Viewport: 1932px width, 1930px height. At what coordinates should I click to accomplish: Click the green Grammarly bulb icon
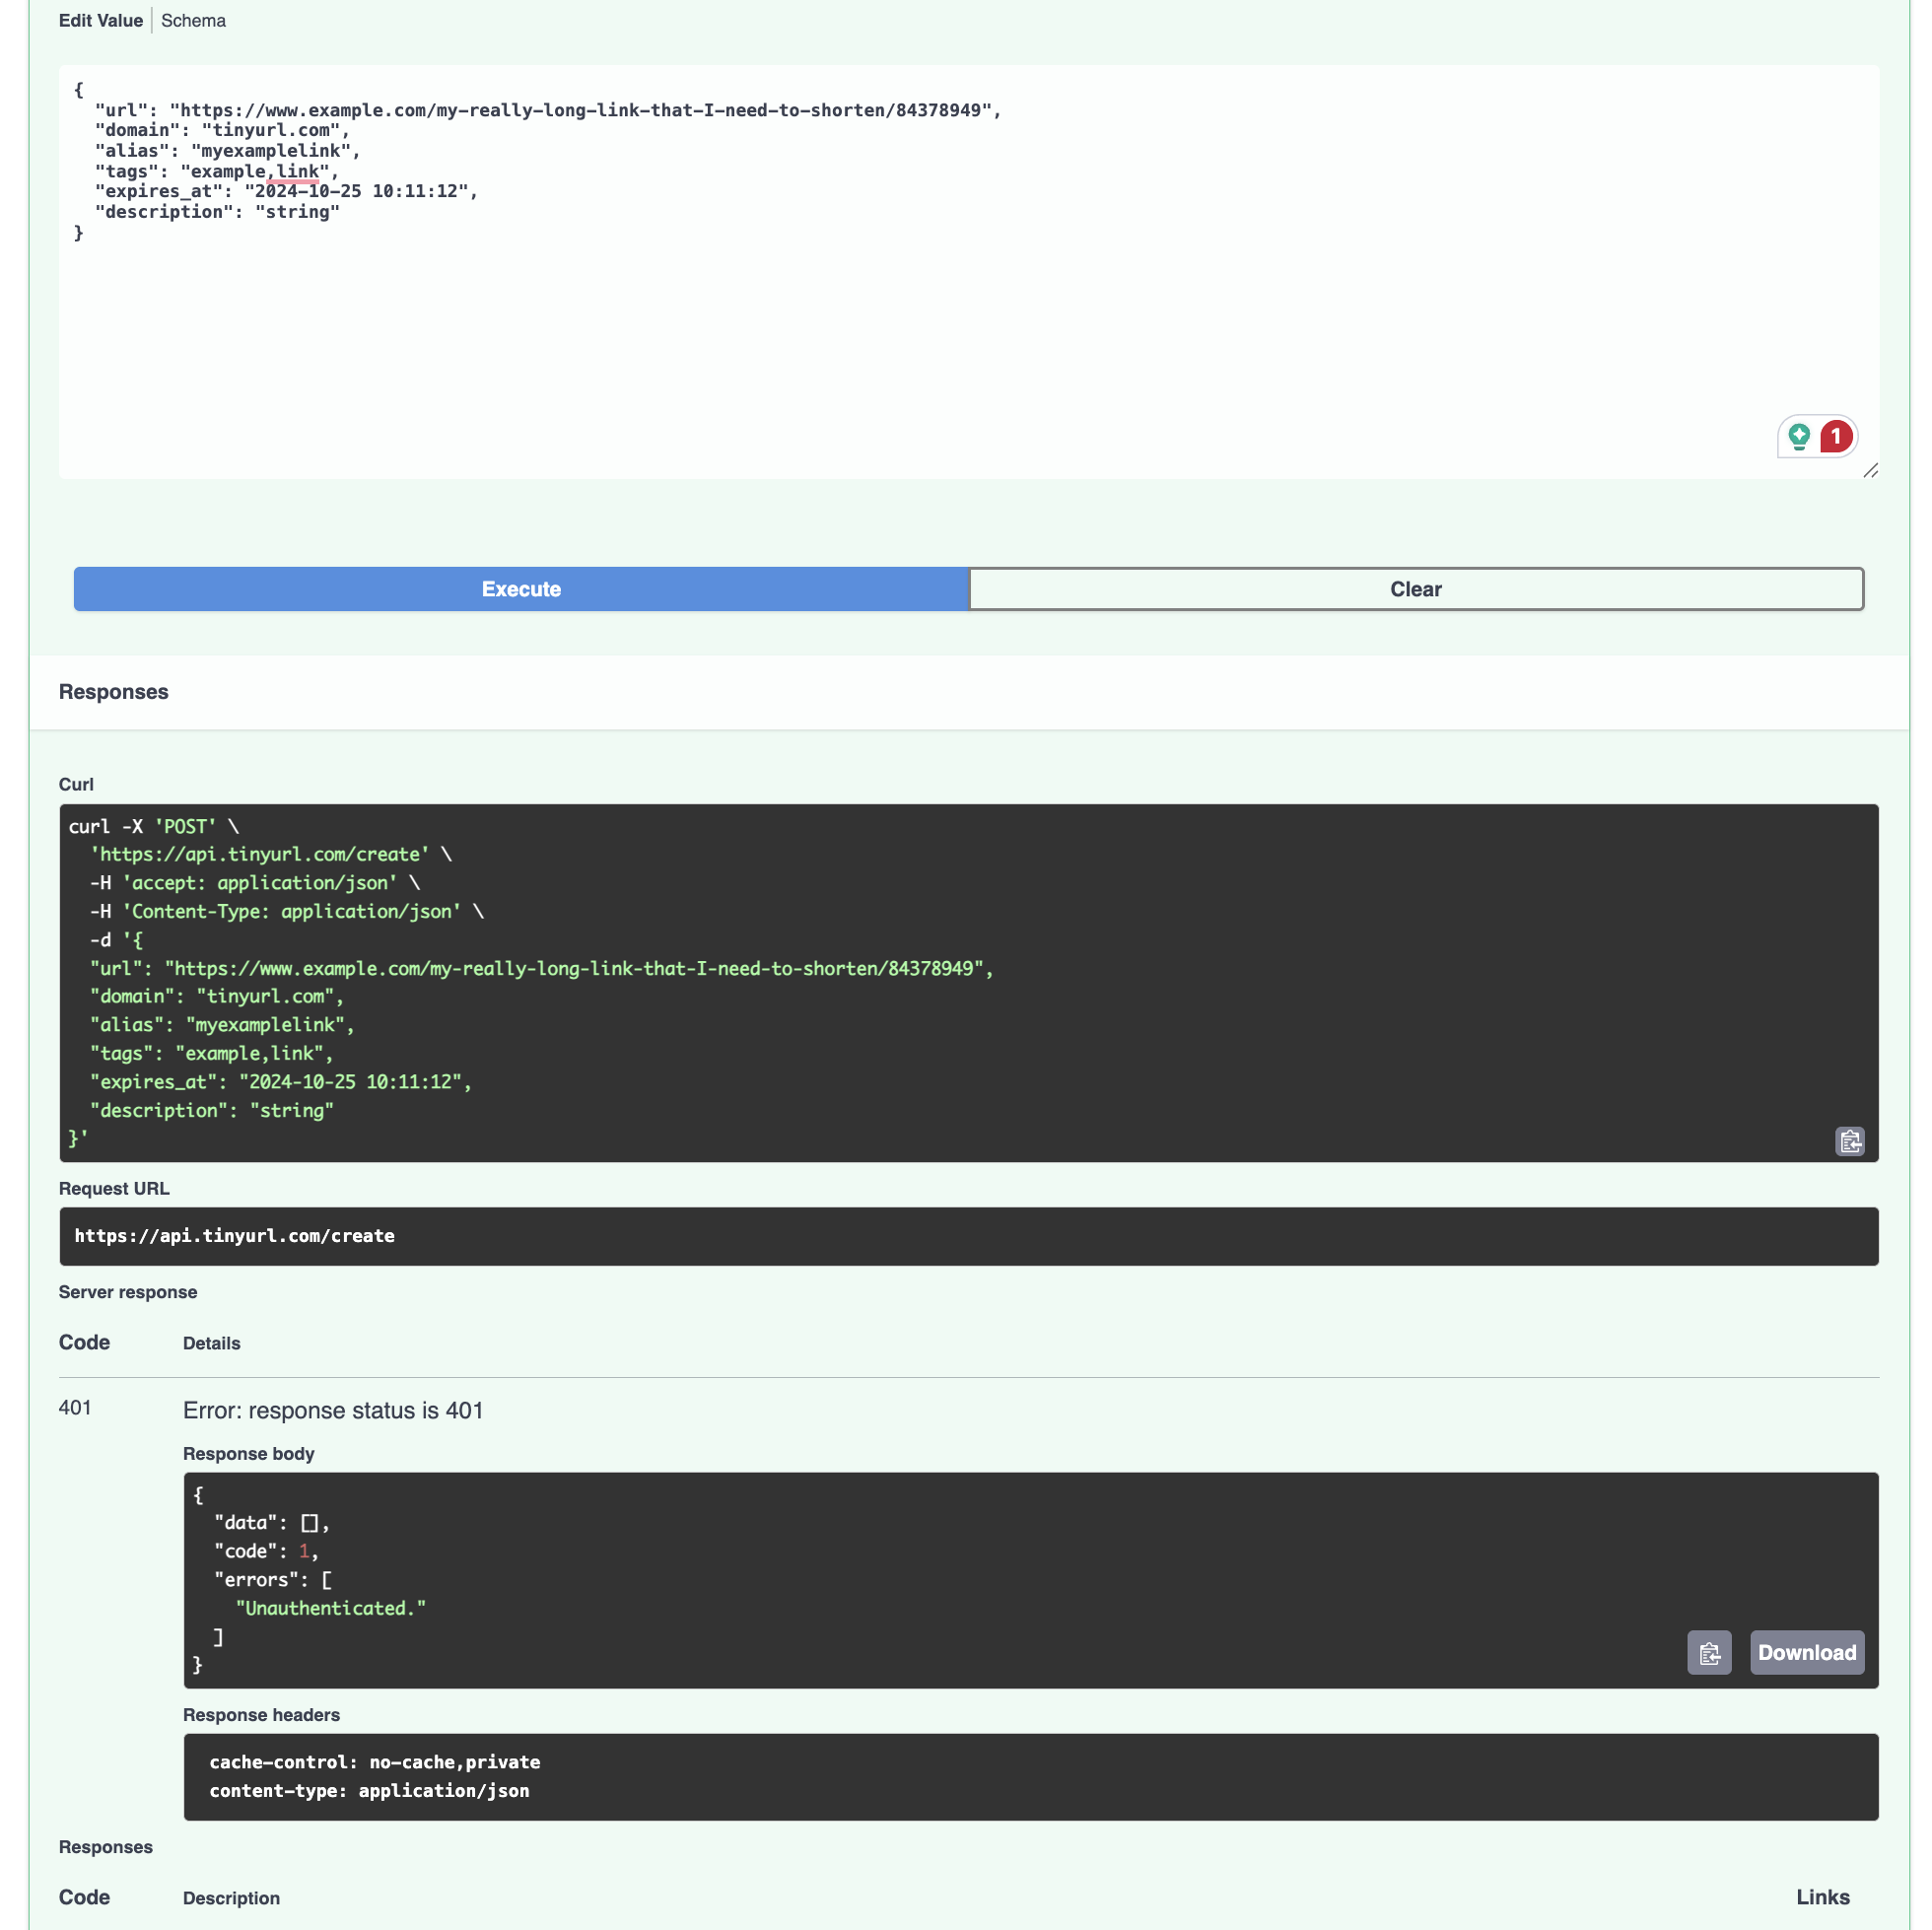point(1798,436)
